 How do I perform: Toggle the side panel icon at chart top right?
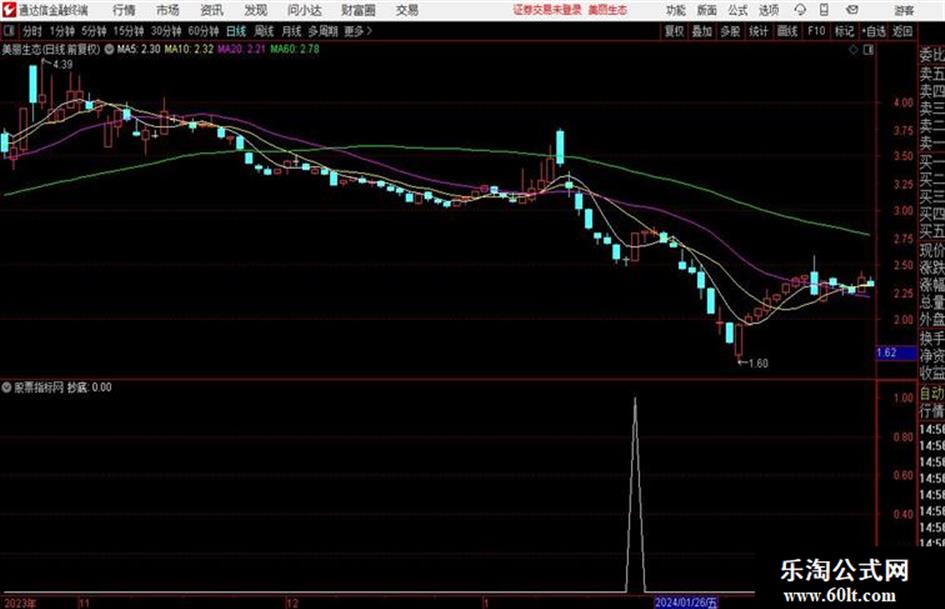[868, 50]
